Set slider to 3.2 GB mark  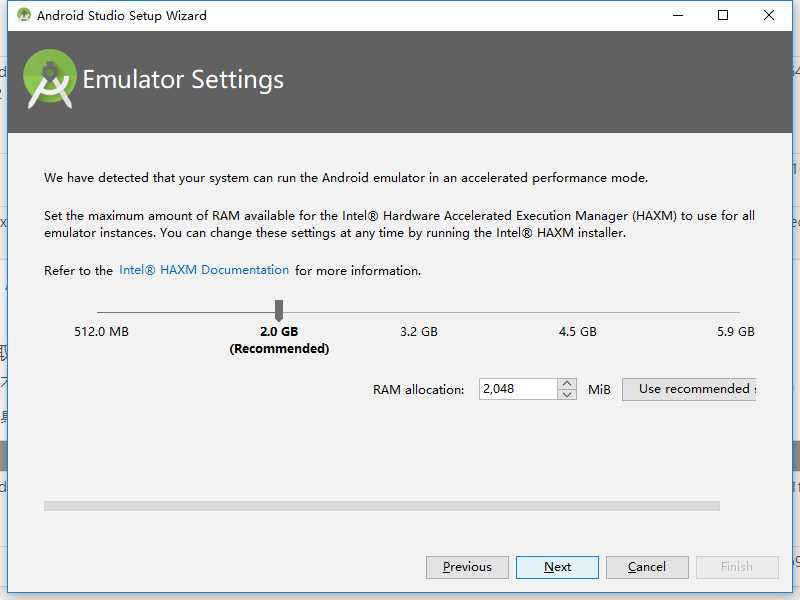coord(418,332)
